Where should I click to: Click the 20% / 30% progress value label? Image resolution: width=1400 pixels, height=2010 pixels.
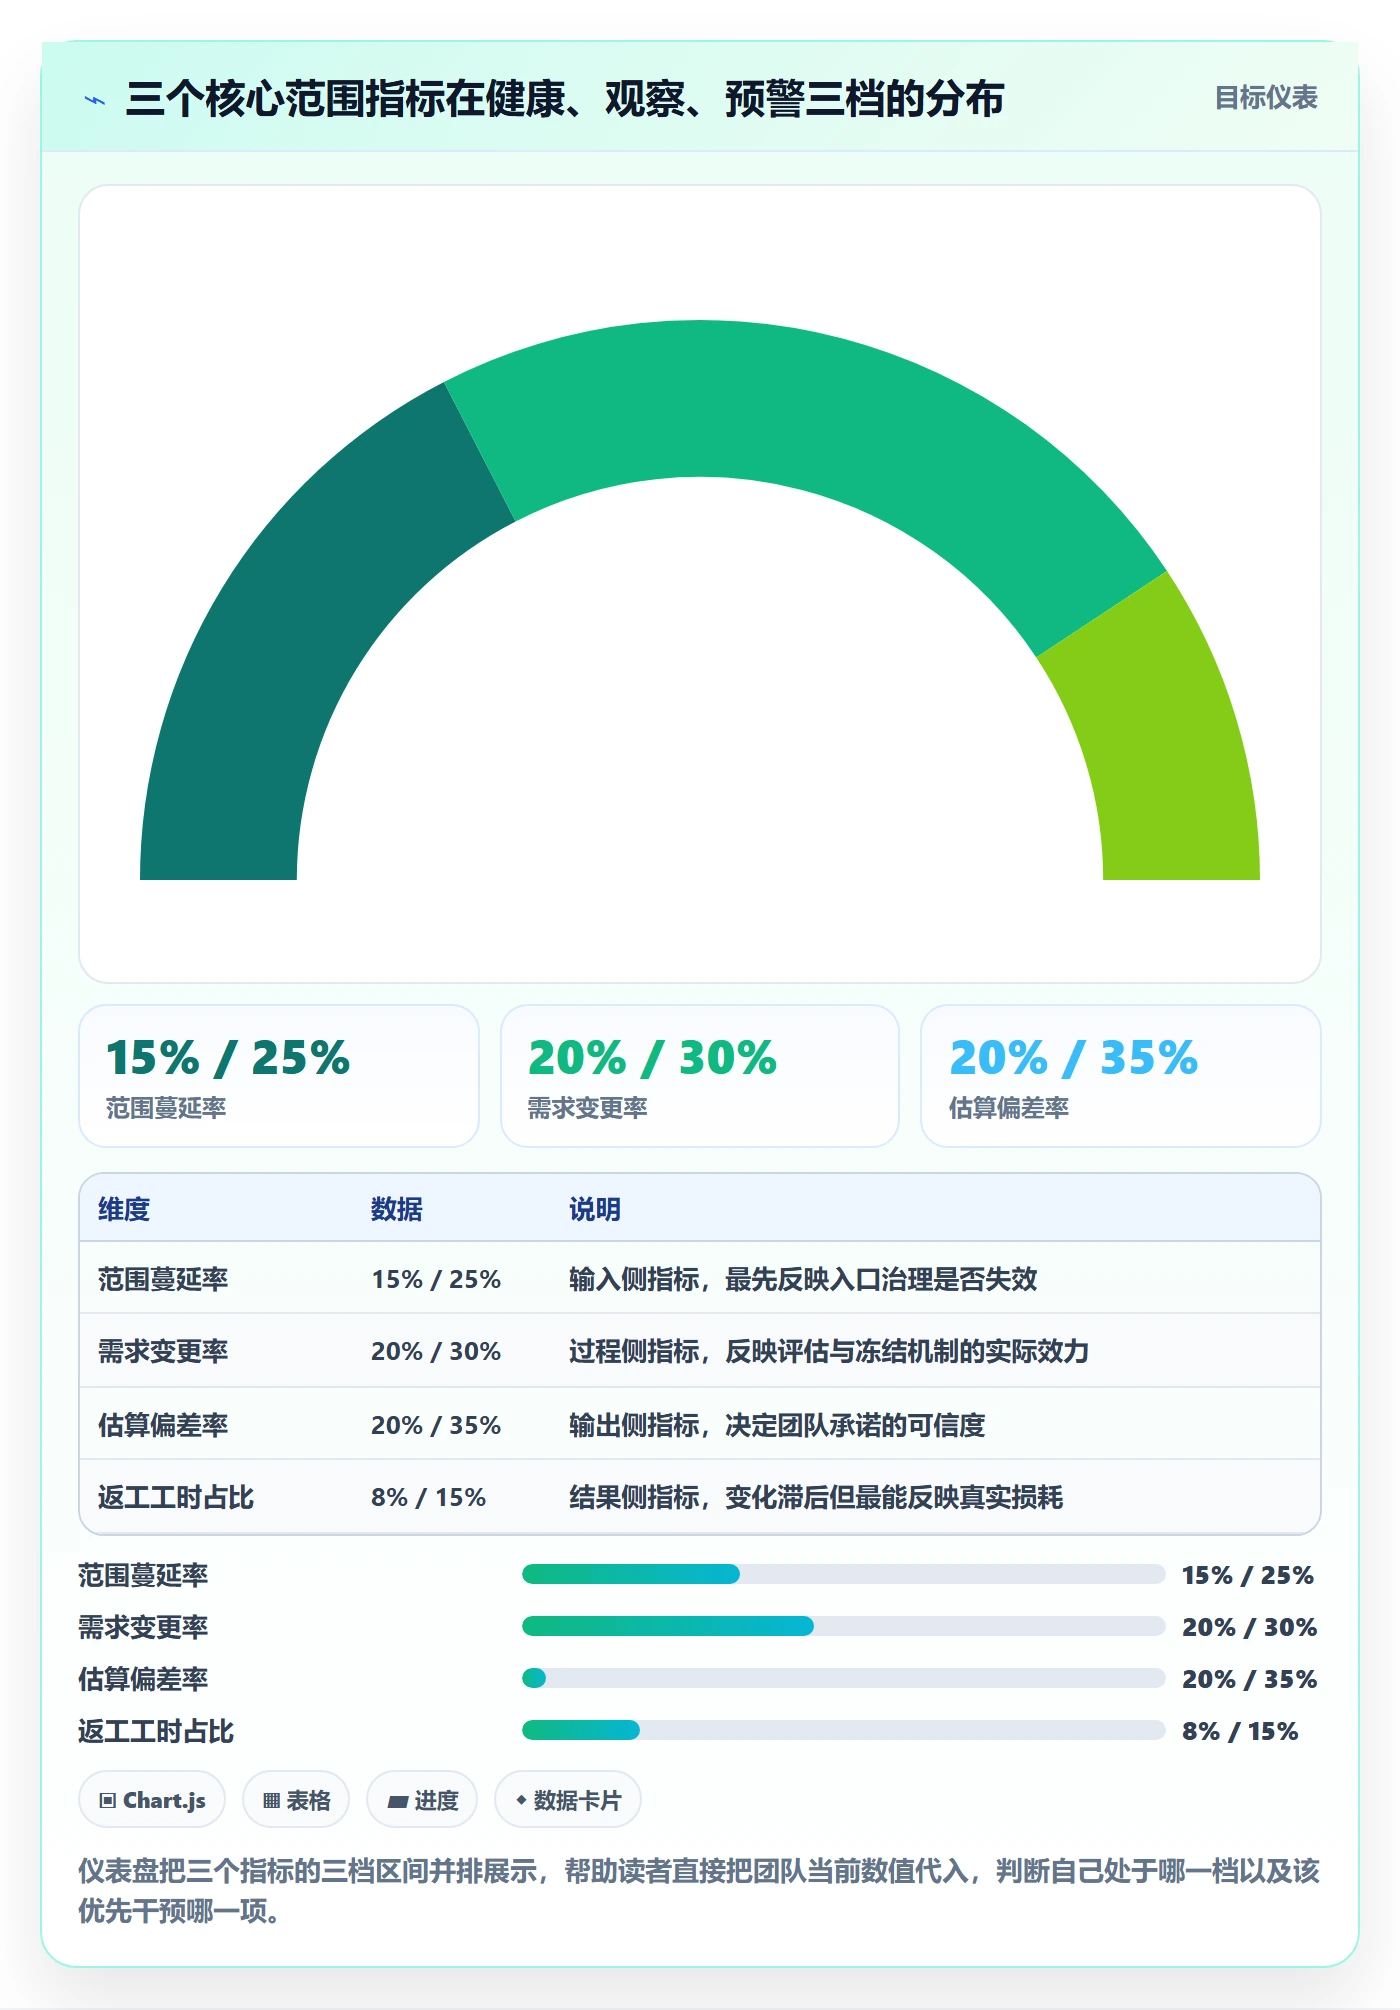pos(1249,1627)
